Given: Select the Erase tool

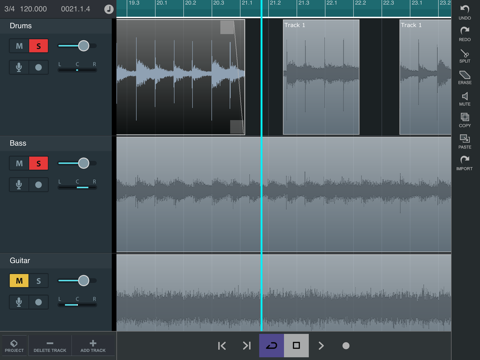Looking at the screenshot, I should [x=465, y=77].
